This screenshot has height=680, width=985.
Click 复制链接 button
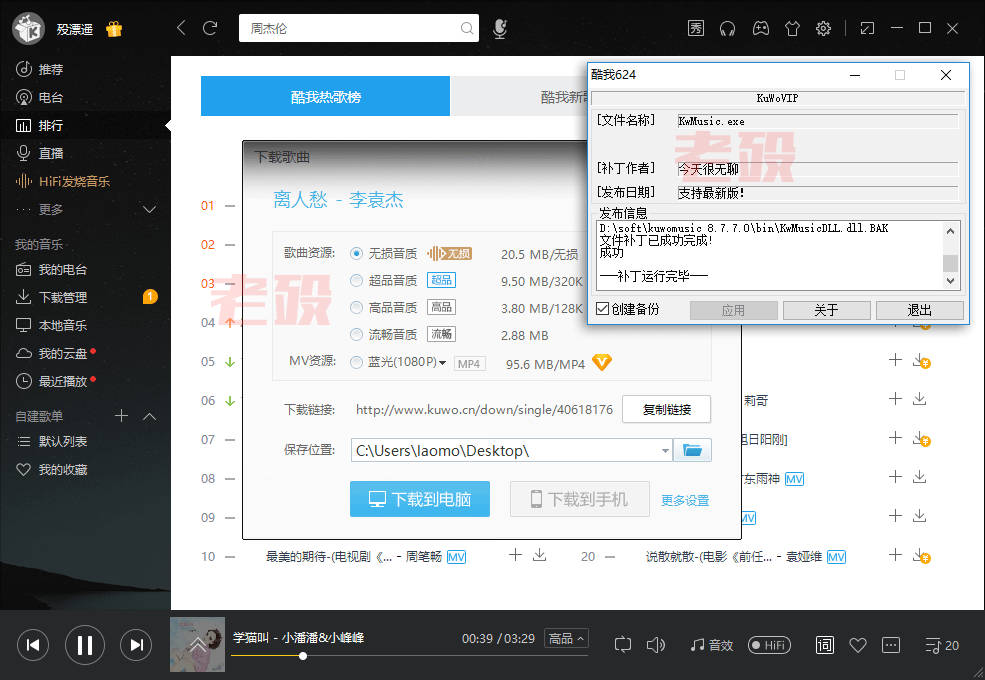click(x=667, y=410)
